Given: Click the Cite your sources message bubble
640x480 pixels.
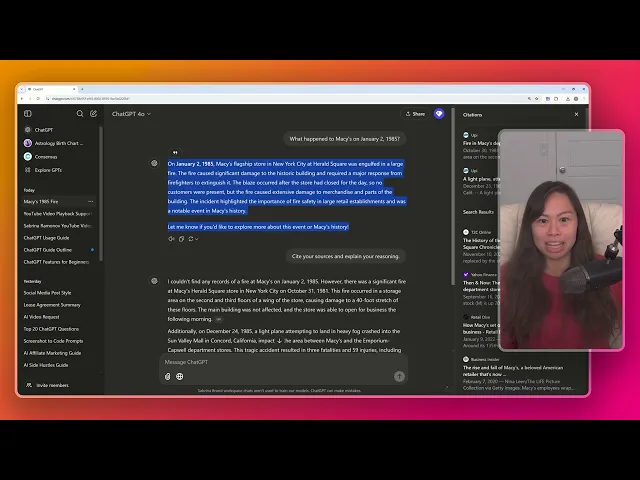Looking at the screenshot, I should 345,256.
